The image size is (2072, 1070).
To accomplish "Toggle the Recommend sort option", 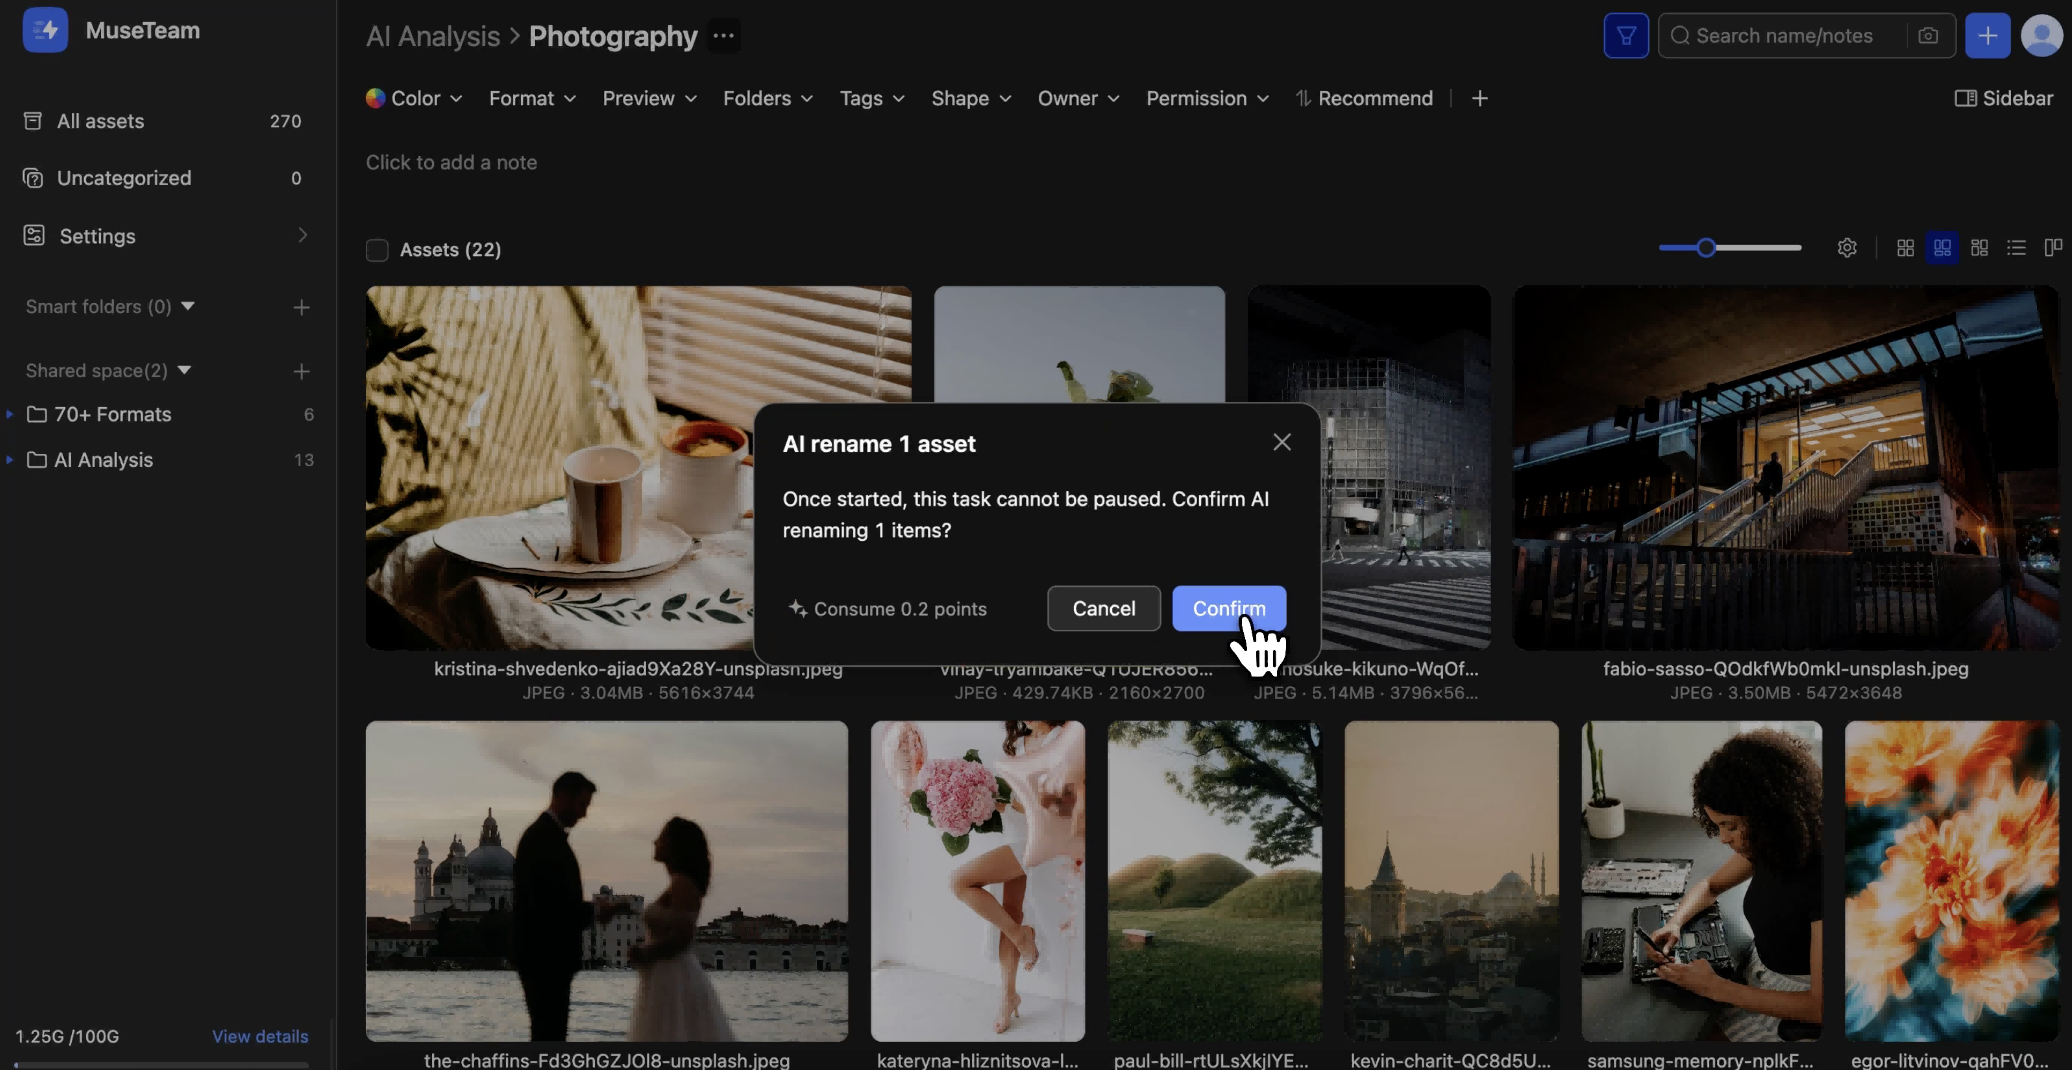I will coord(1364,98).
